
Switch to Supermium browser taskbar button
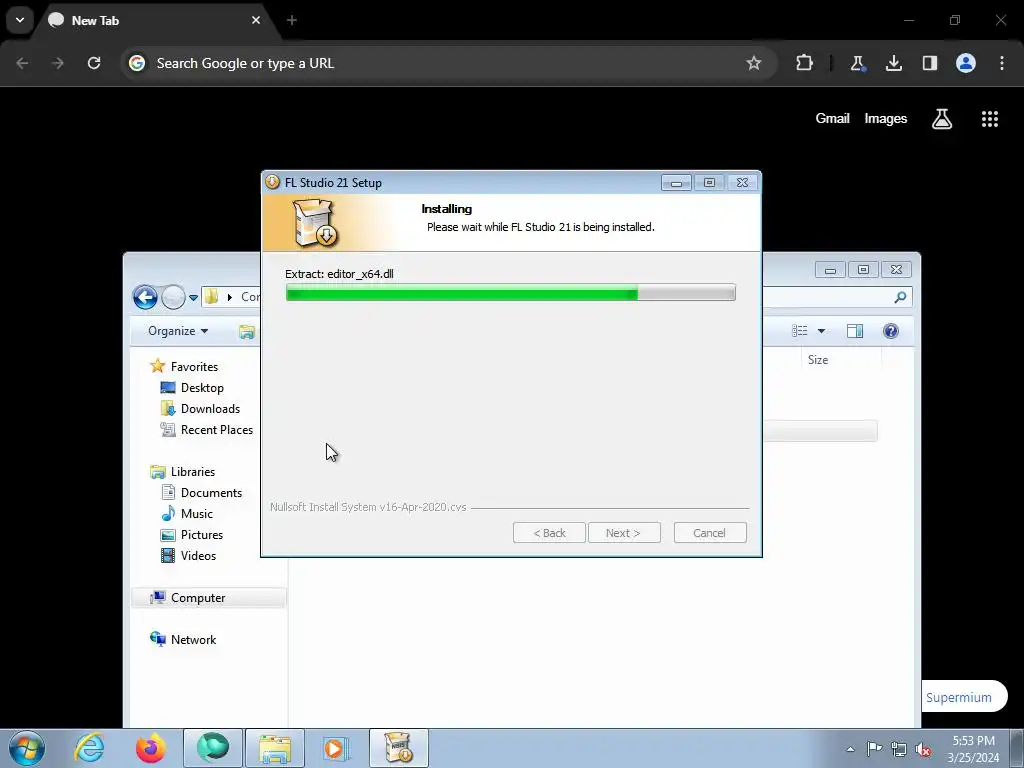(213, 748)
